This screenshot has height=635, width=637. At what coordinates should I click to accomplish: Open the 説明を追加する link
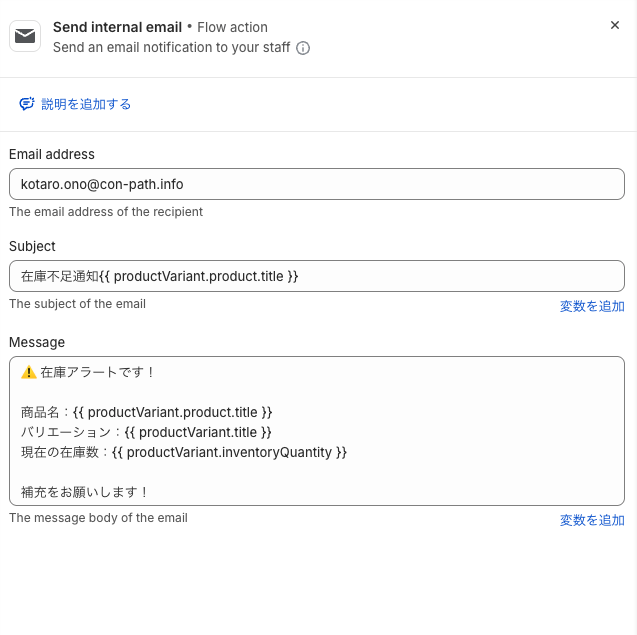(x=86, y=104)
